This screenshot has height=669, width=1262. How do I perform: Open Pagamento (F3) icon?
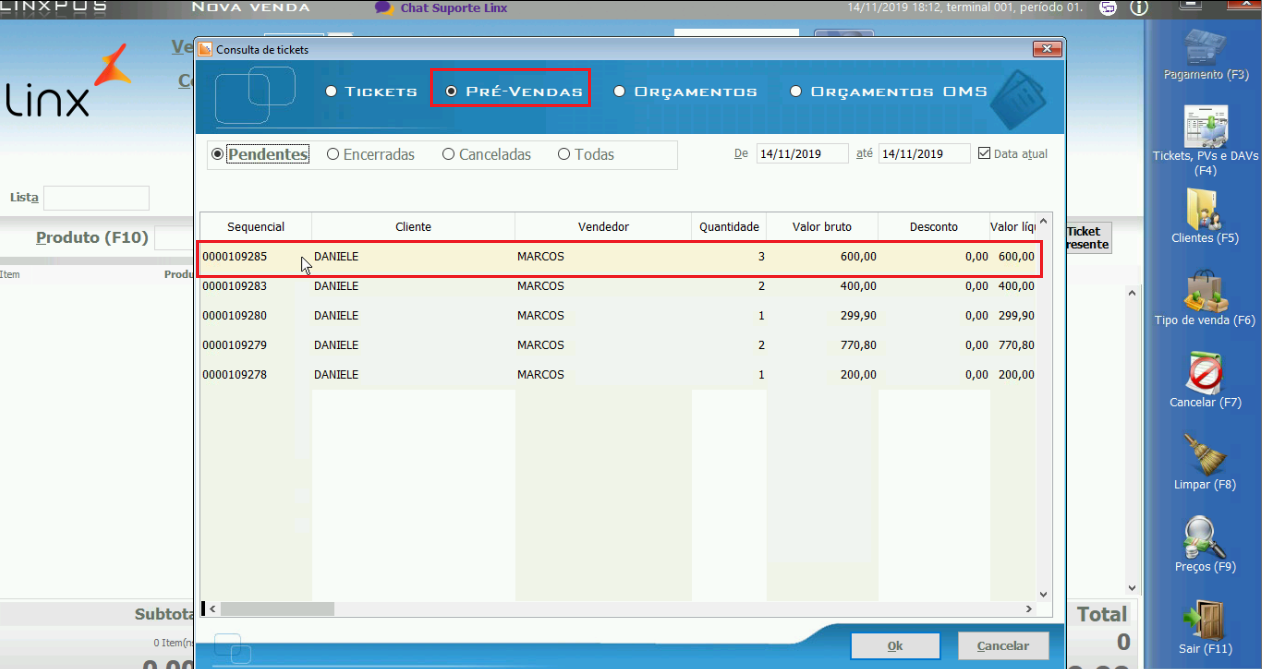[1205, 47]
